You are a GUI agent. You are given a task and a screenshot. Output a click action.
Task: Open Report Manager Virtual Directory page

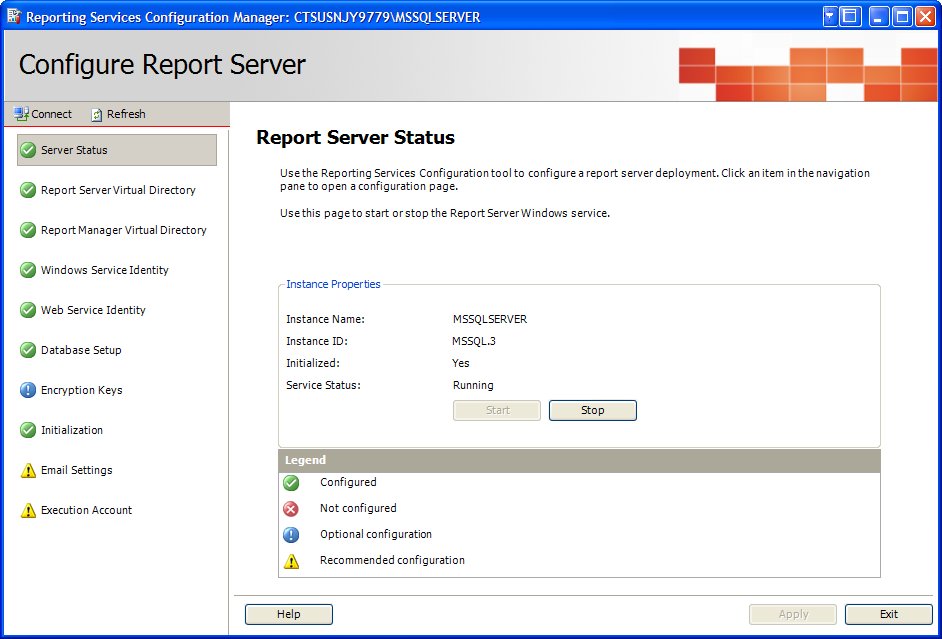[123, 230]
